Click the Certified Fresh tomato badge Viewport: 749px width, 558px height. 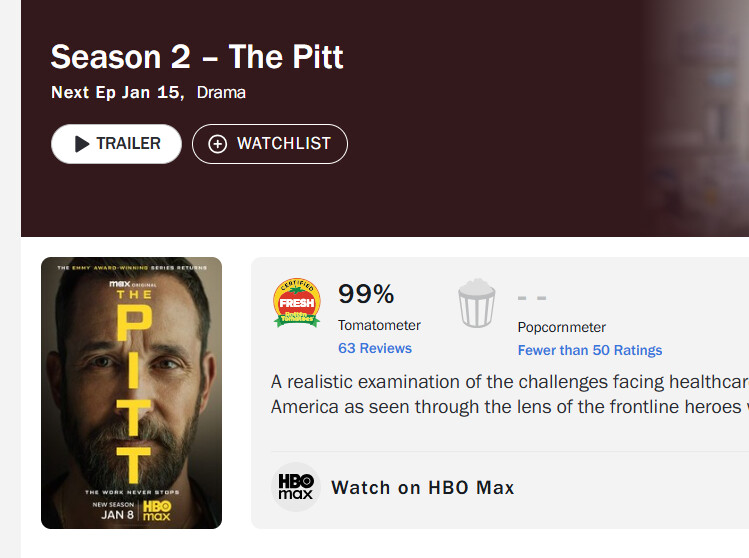tap(297, 302)
